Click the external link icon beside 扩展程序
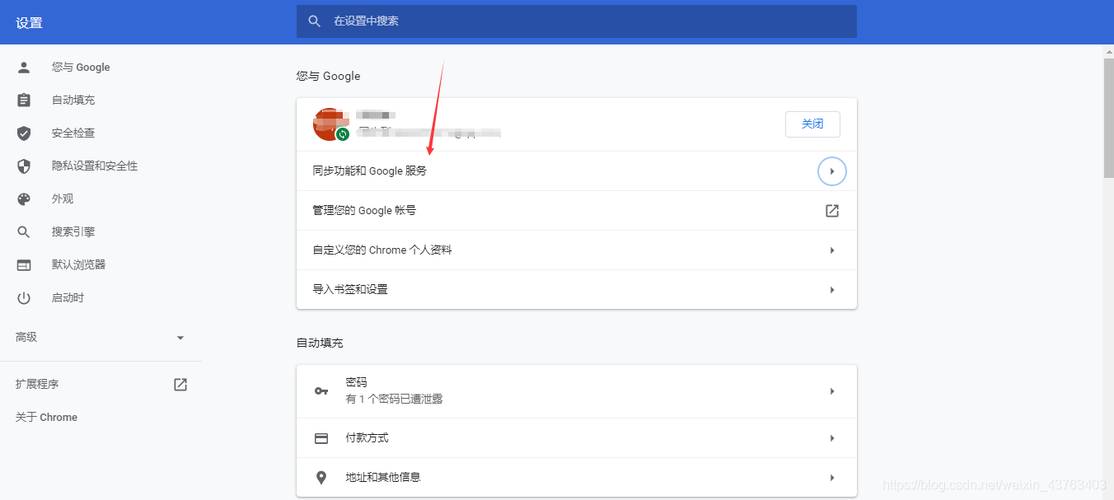The image size is (1114, 500). pyautogui.click(x=180, y=384)
